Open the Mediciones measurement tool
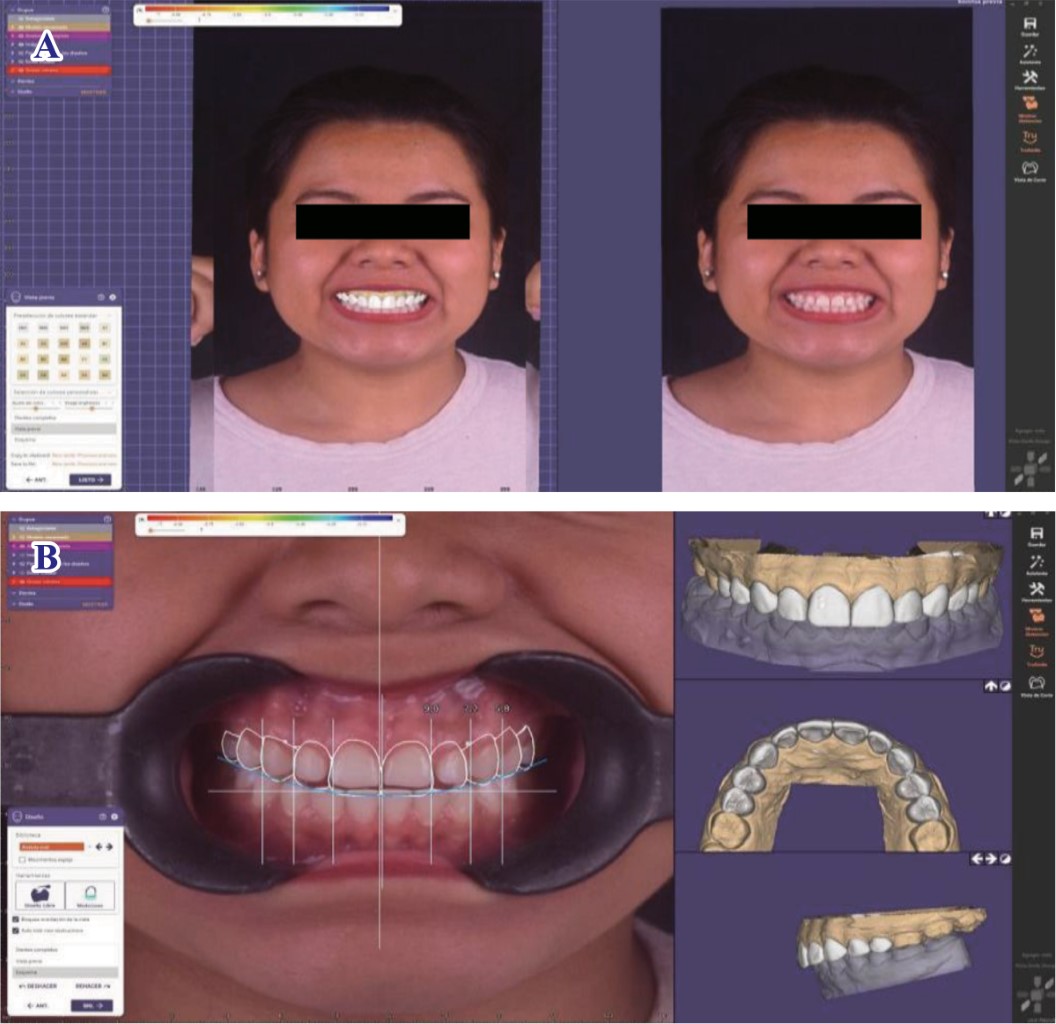The width and height of the screenshot is (1056, 1024). [90, 894]
